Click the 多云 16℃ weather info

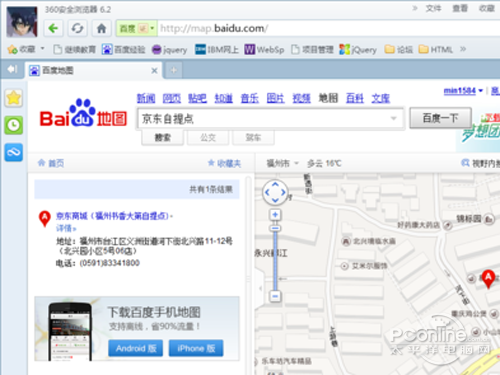324,163
